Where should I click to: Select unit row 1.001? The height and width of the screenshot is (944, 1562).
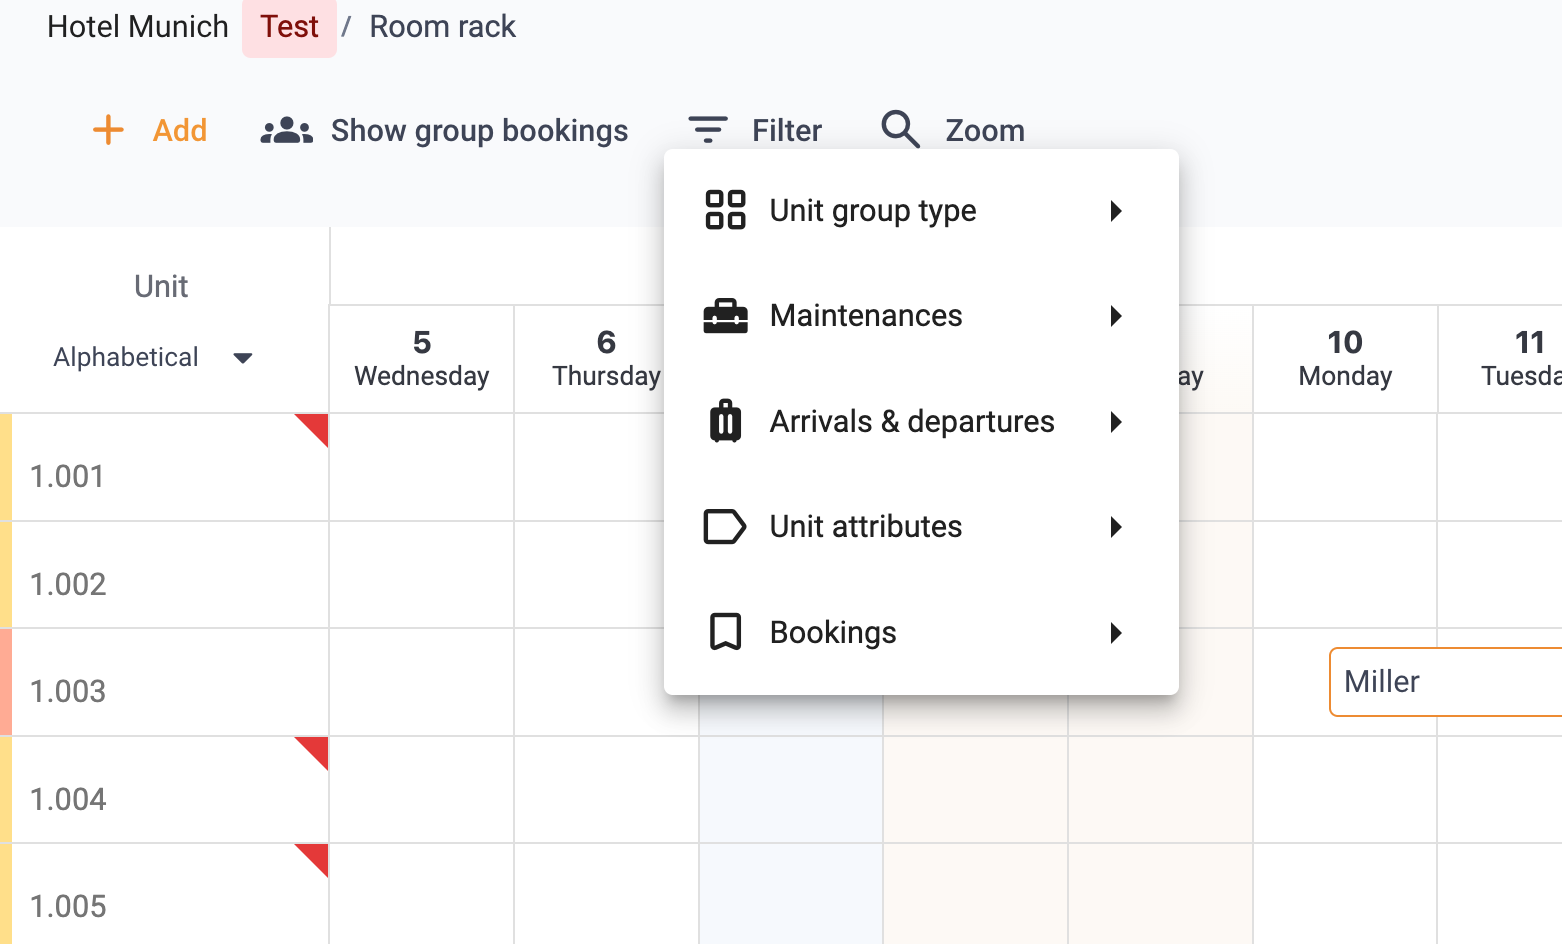click(164, 467)
